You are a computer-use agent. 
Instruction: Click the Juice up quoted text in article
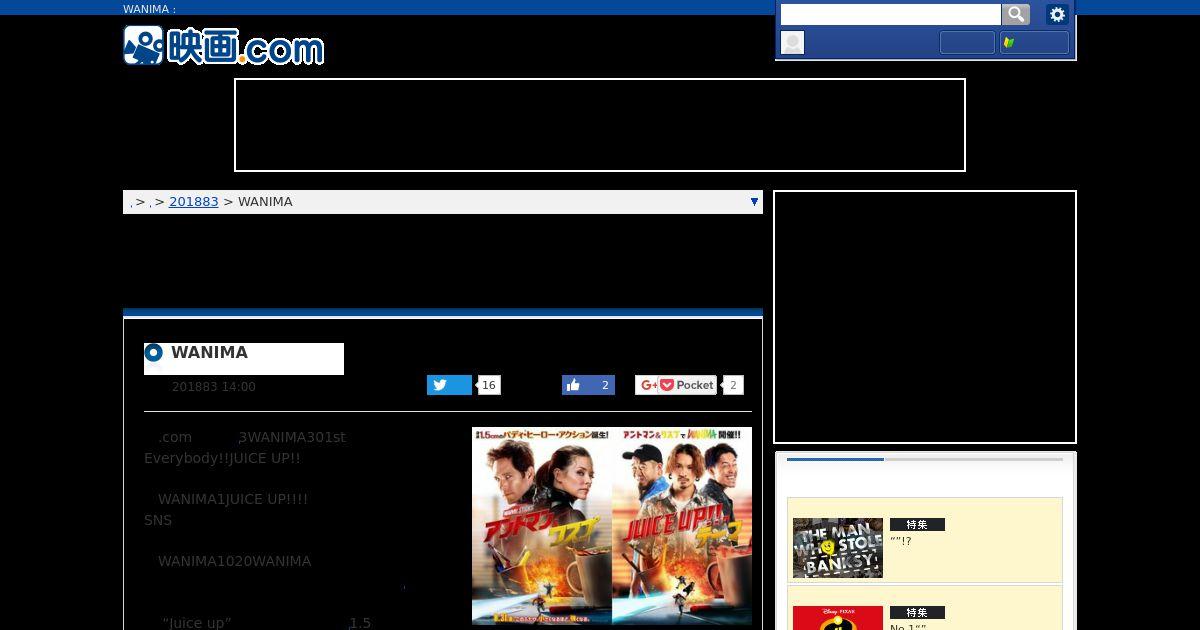[x=197, y=623]
